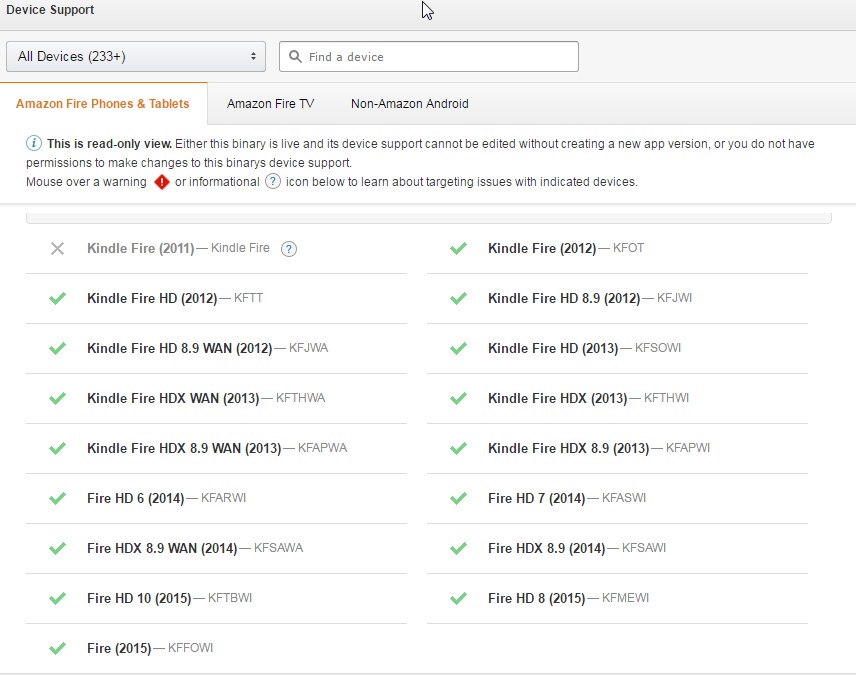This screenshot has width=856, height=675.
Task: Click the green check for Fire HD 8 (2015)
Action: tap(459, 598)
